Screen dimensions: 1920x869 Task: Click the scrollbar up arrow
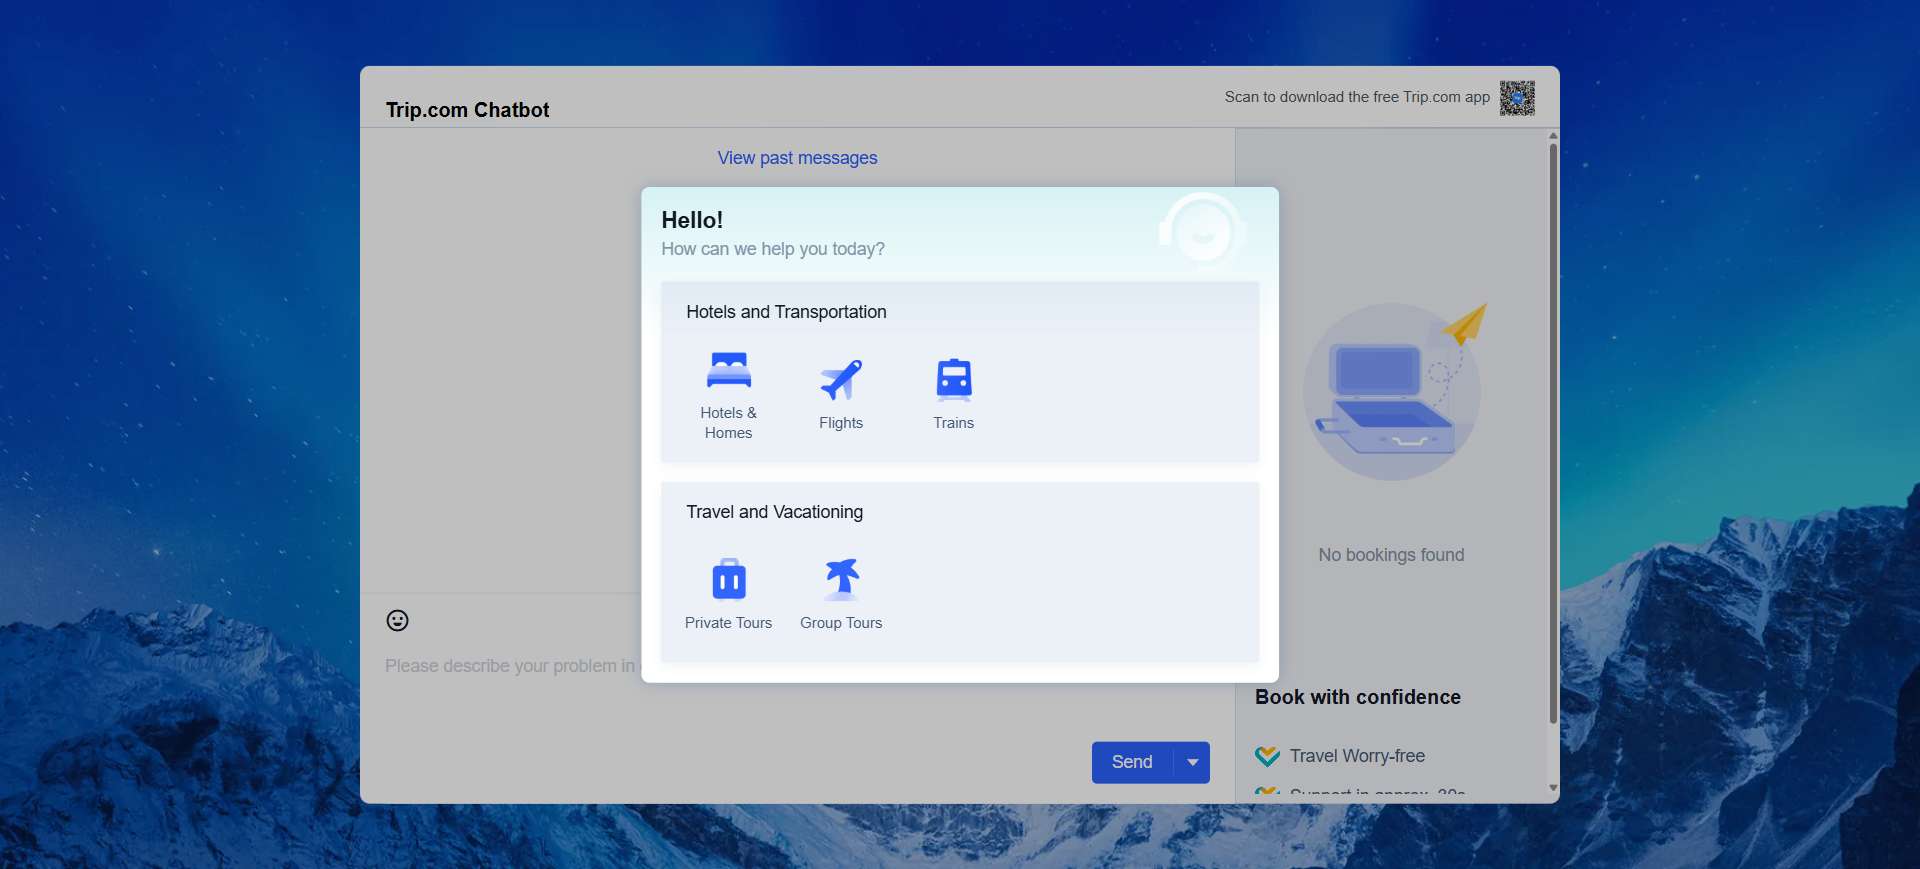[x=1552, y=136]
